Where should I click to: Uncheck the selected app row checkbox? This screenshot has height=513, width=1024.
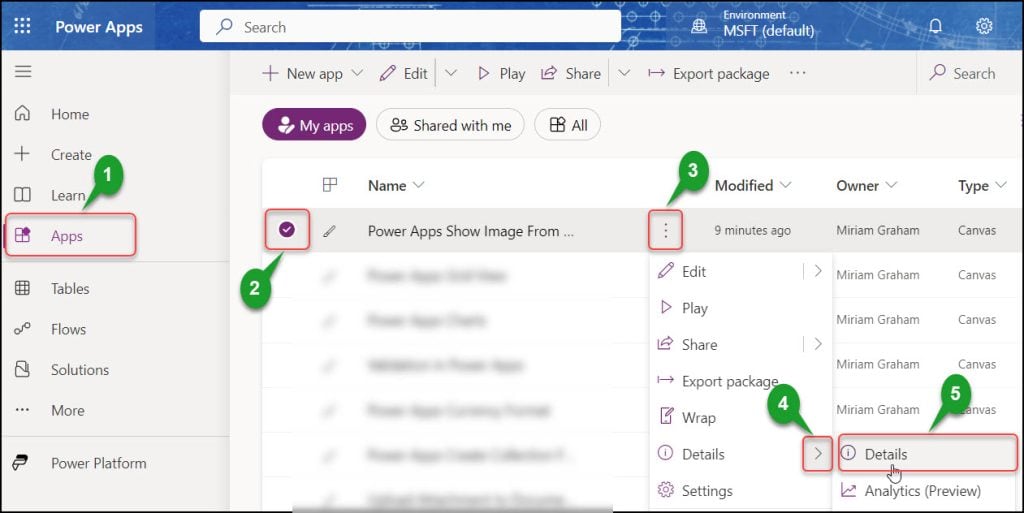[287, 229]
